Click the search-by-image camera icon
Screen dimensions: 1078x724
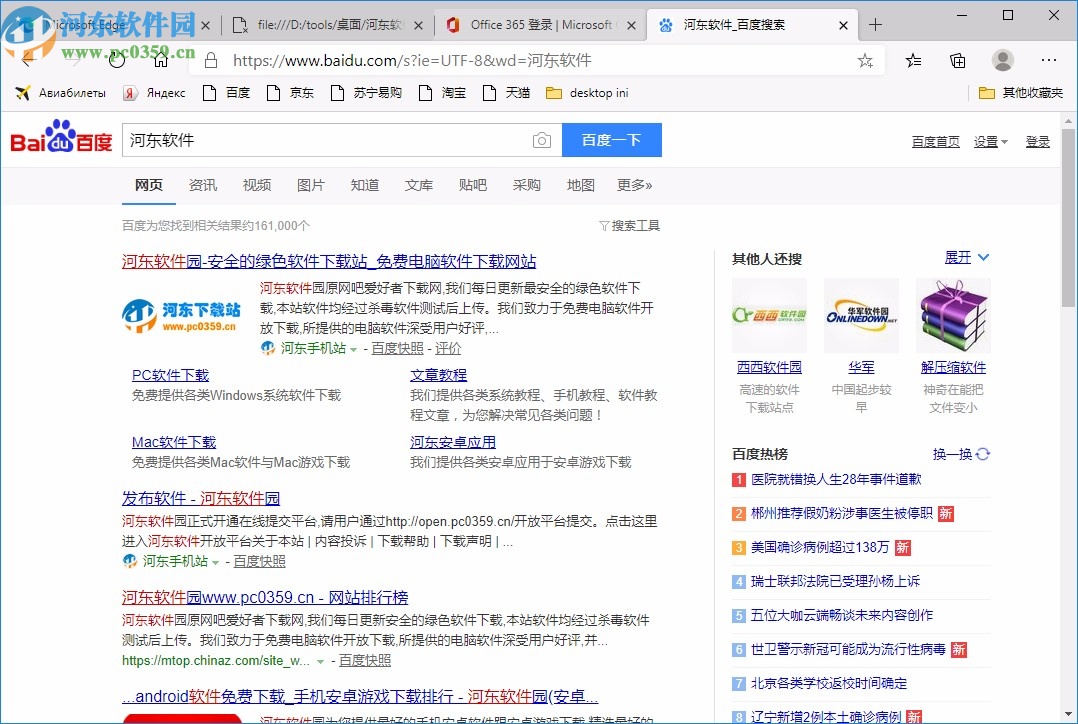click(x=541, y=140)
